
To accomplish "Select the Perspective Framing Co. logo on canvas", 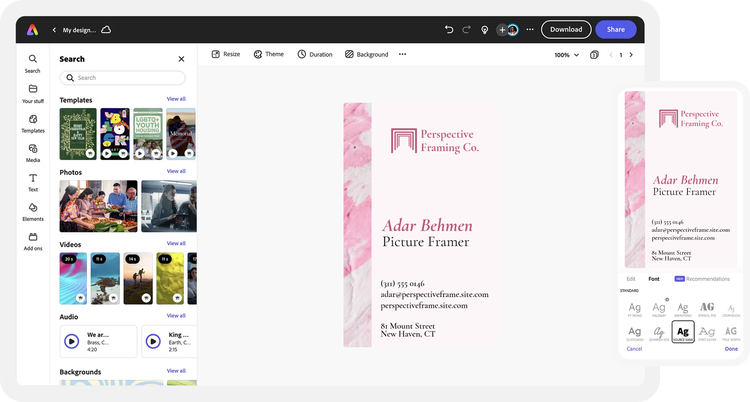I will click(435, 141).
